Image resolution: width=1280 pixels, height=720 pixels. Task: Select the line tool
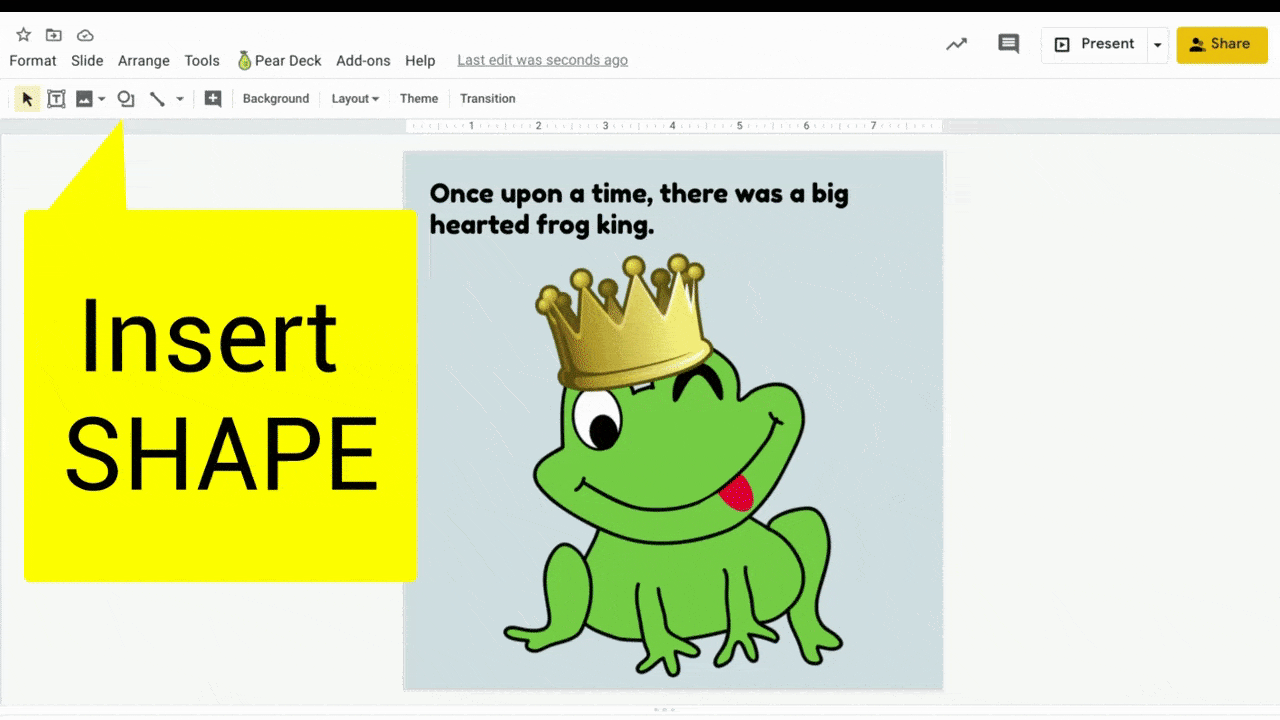pos(157,99)
